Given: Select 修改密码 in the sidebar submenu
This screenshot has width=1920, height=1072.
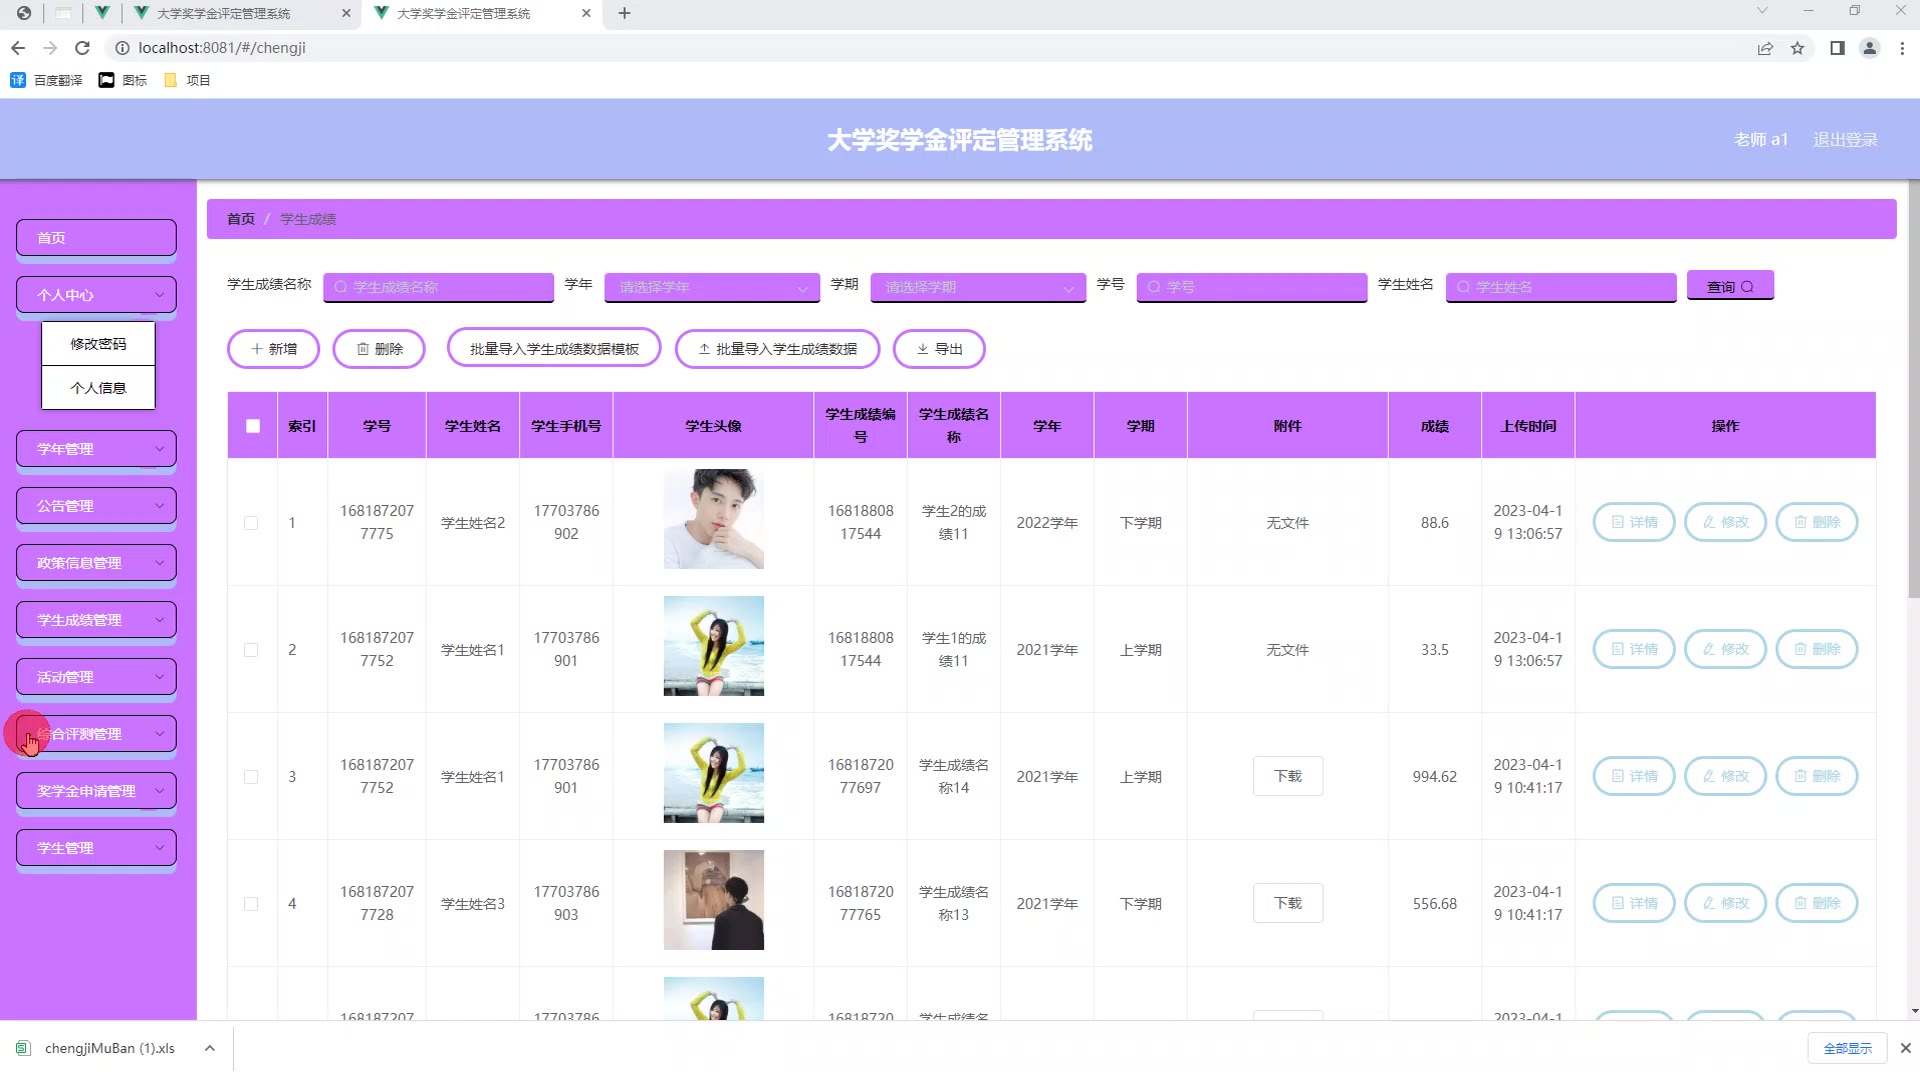Looking at the screenshot, I should click(x=98, y=344).
